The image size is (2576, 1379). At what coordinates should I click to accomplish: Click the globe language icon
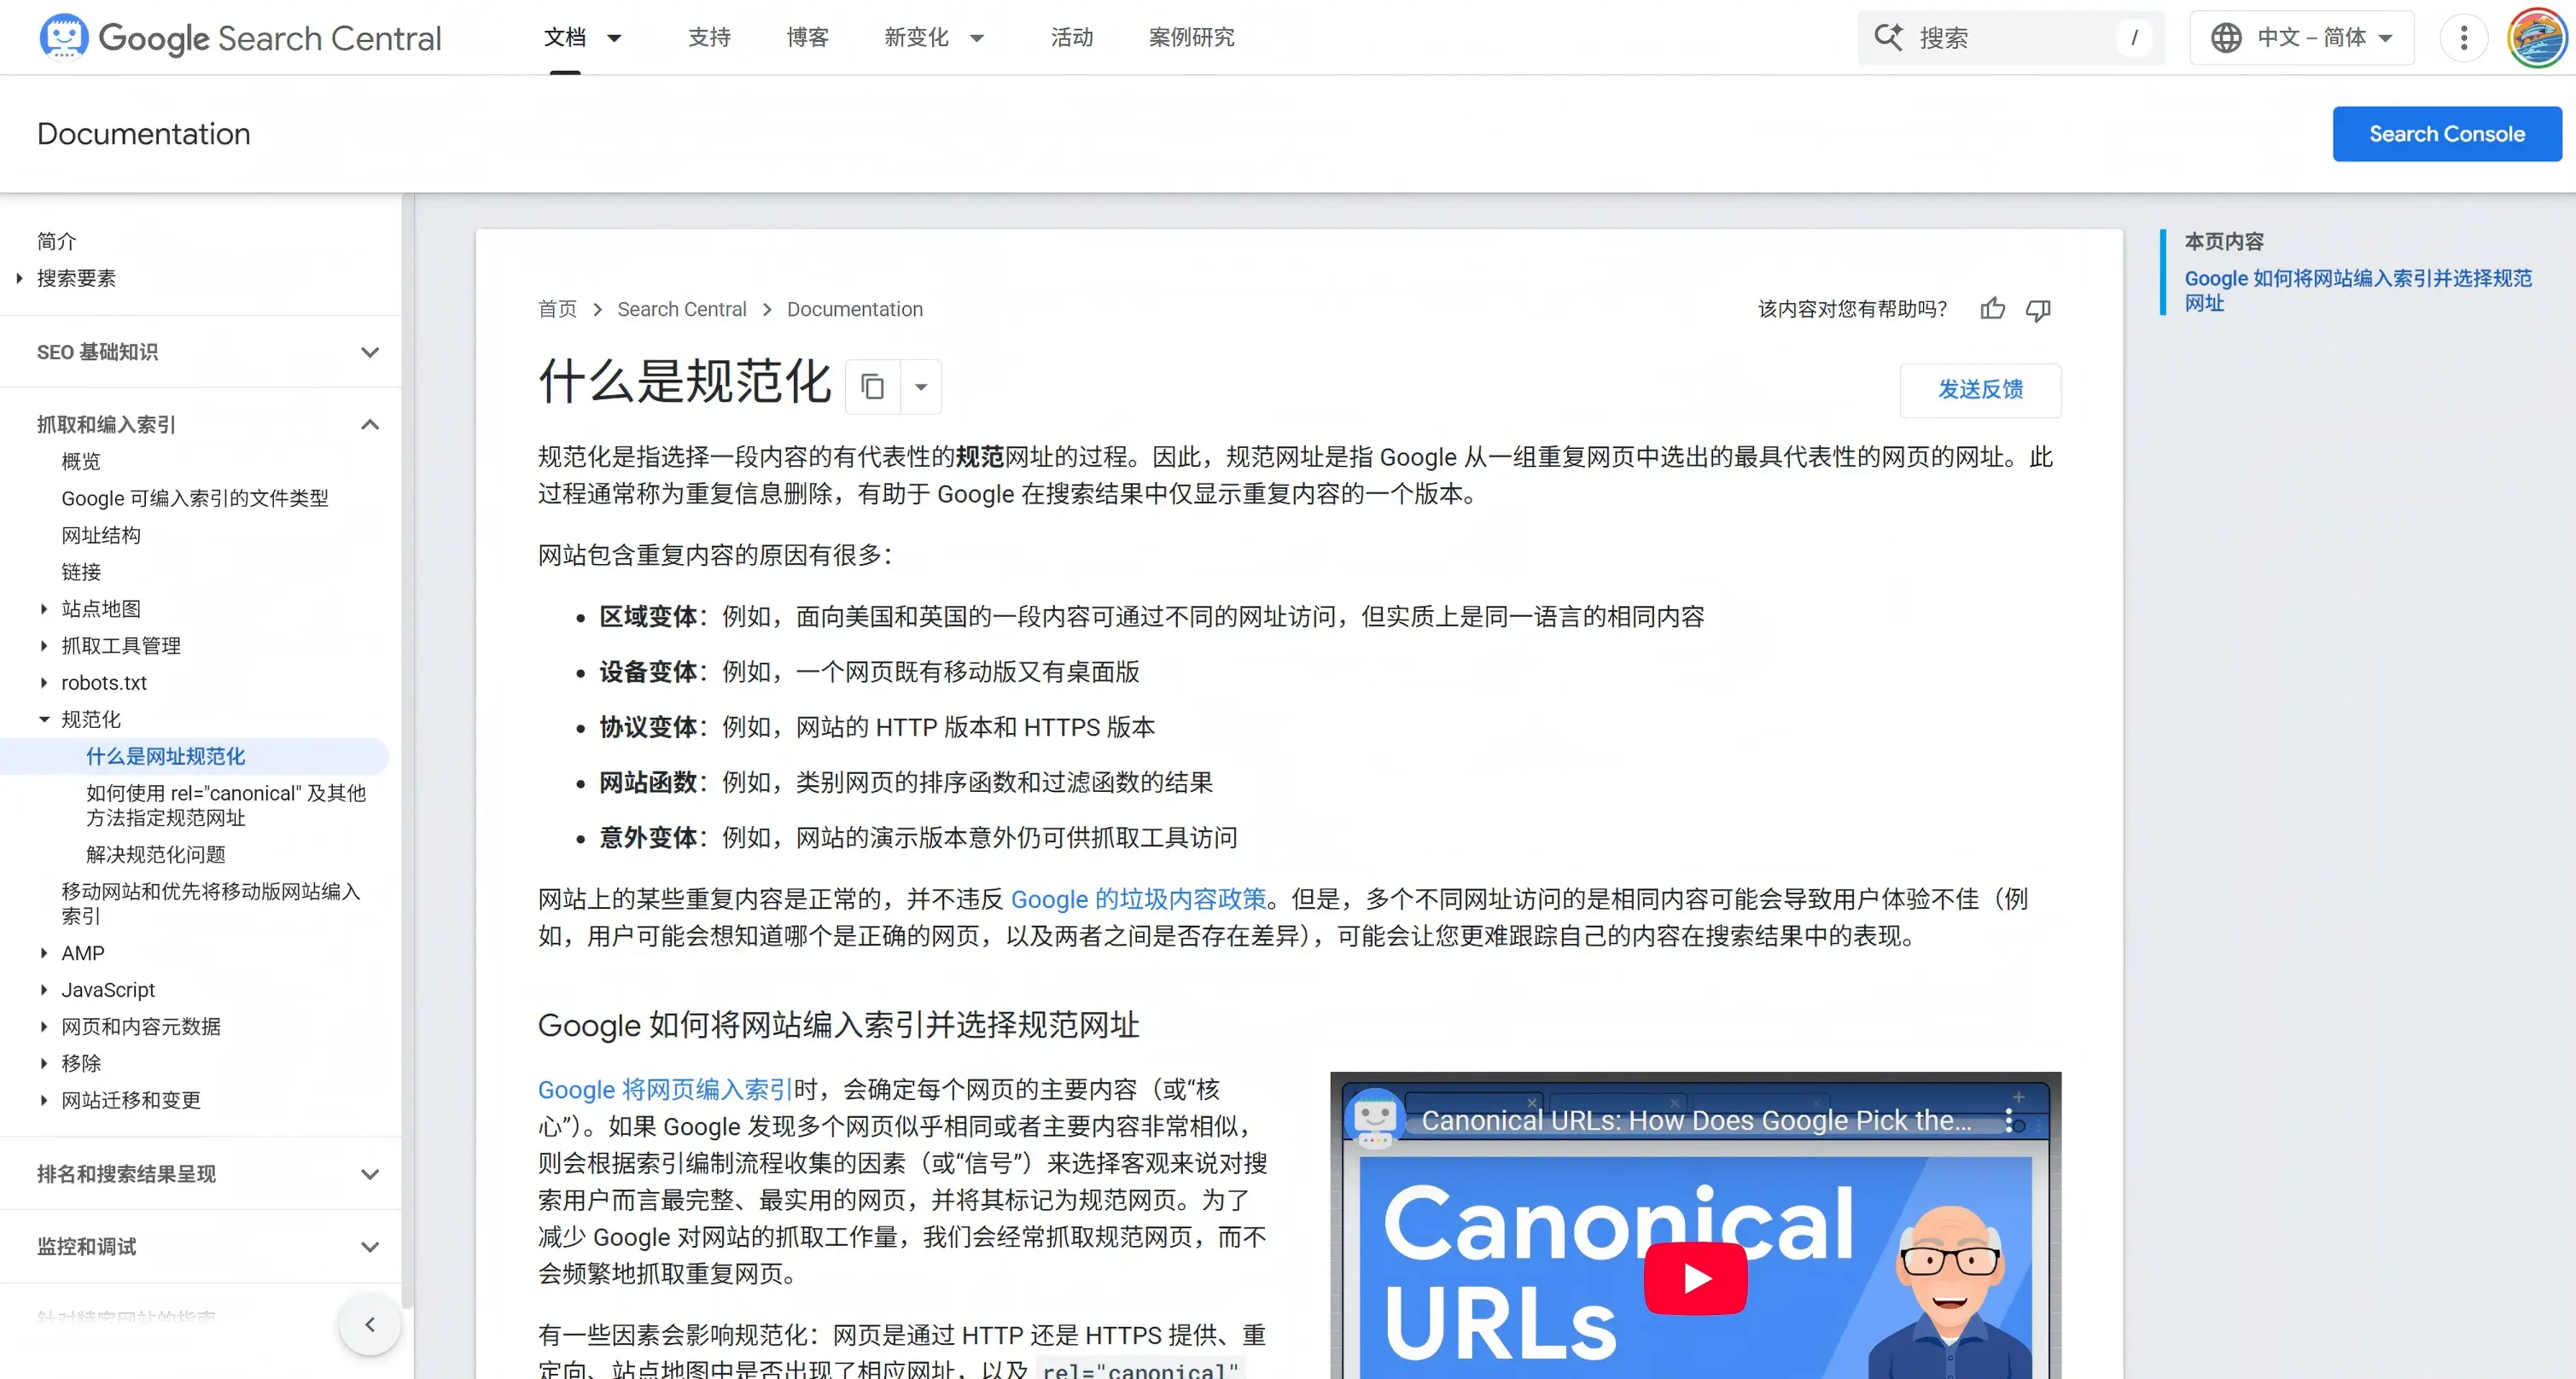[2226, 37]
